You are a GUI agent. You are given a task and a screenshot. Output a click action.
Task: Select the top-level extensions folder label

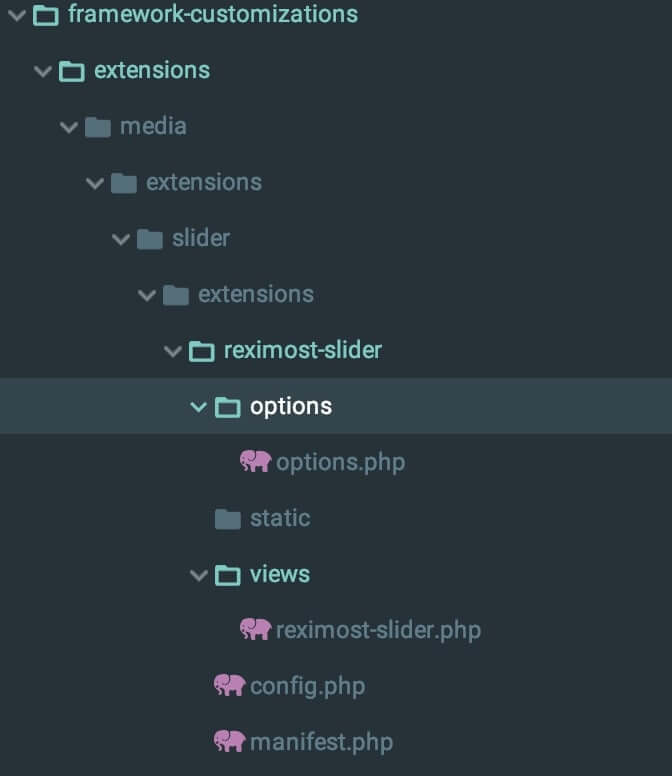152,70
